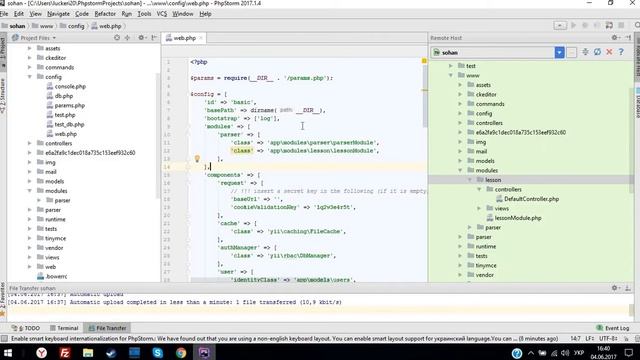
Task: Open the Terminal tool window tab
Action: tap(64, 328)
